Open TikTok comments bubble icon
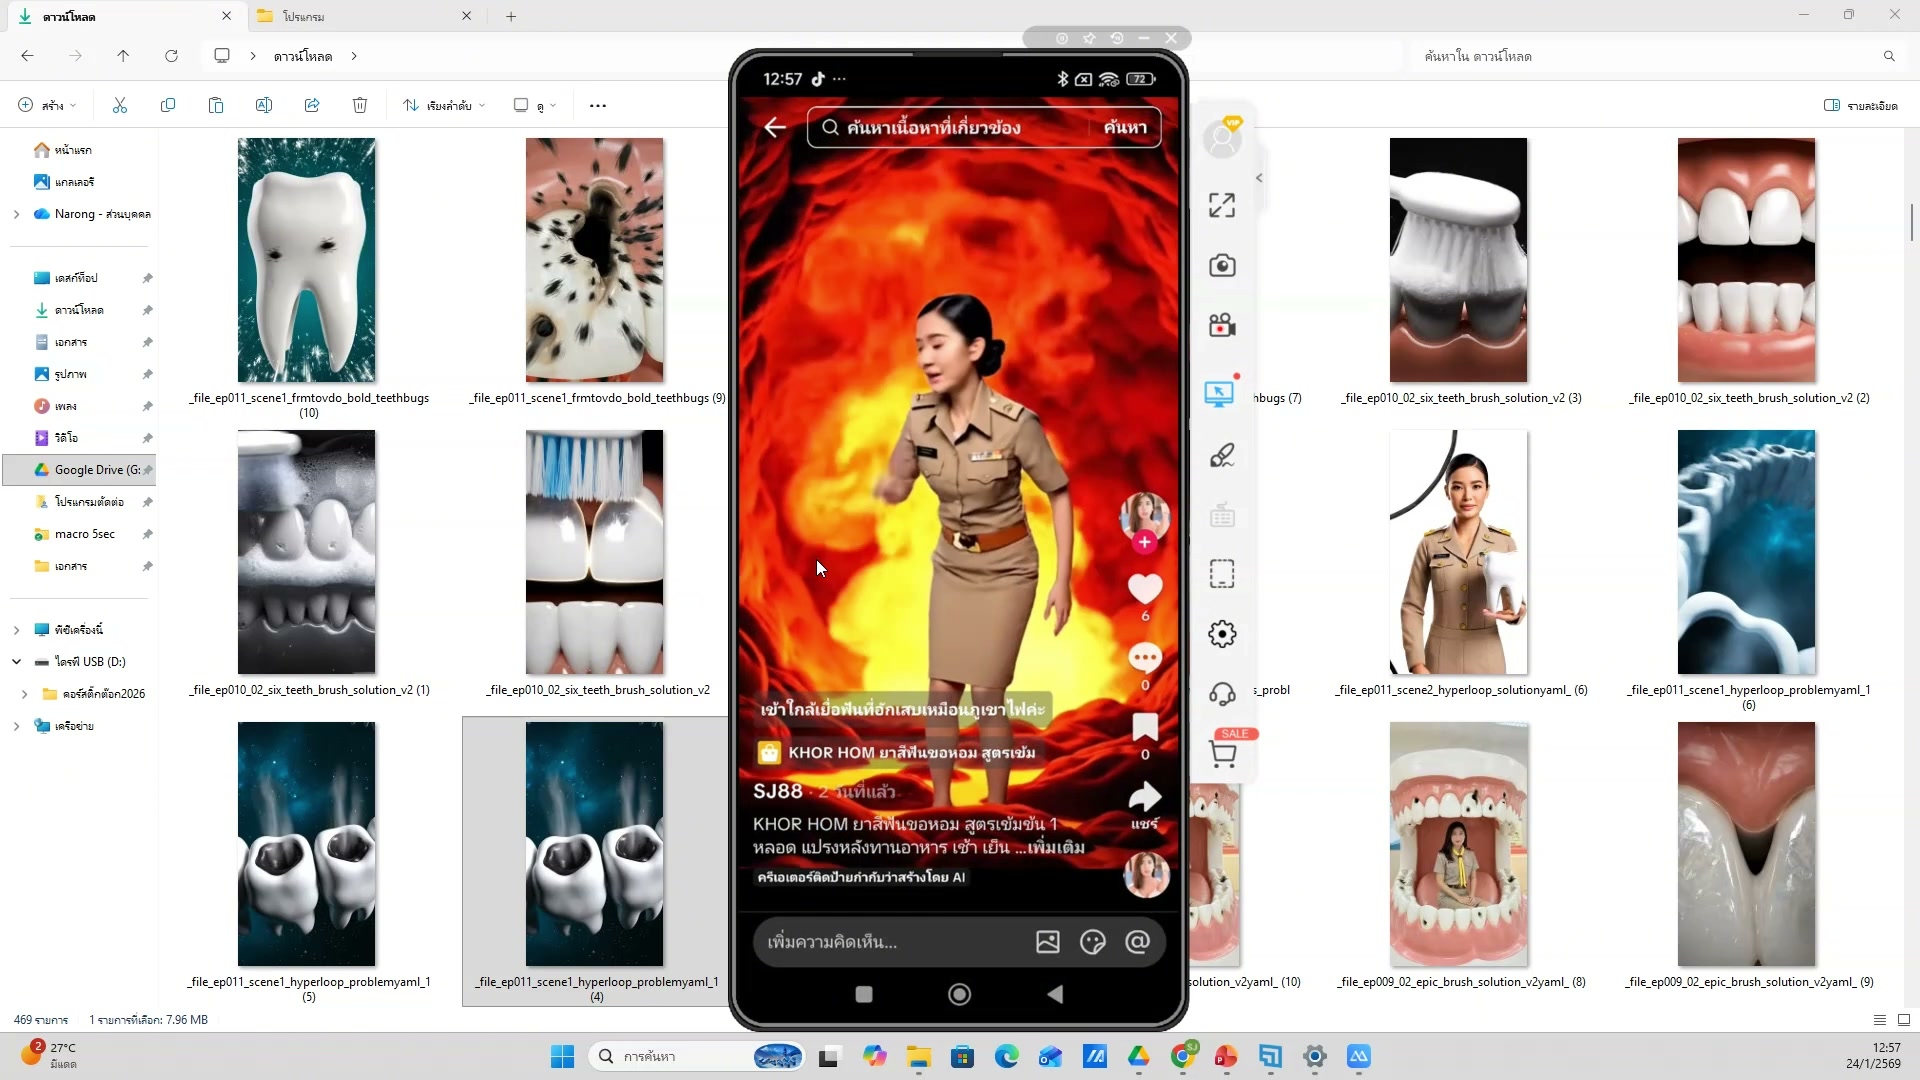 (1145, 658)
